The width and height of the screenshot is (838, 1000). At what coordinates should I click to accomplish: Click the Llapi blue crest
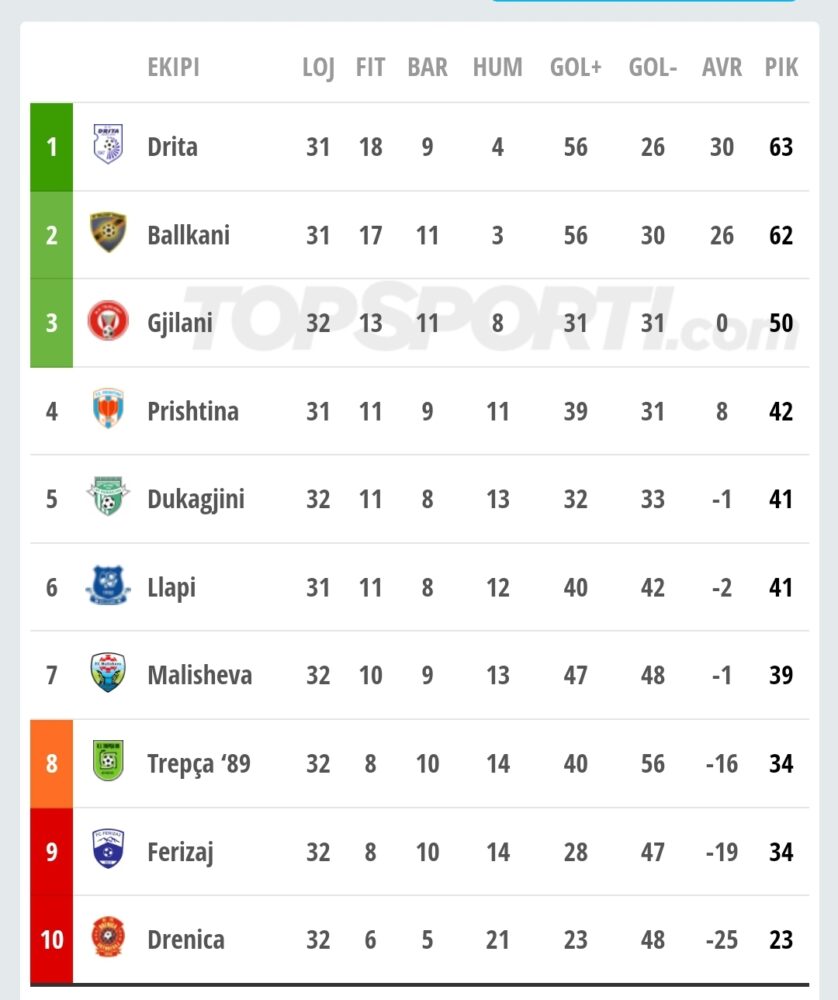(x=108, y=585)
